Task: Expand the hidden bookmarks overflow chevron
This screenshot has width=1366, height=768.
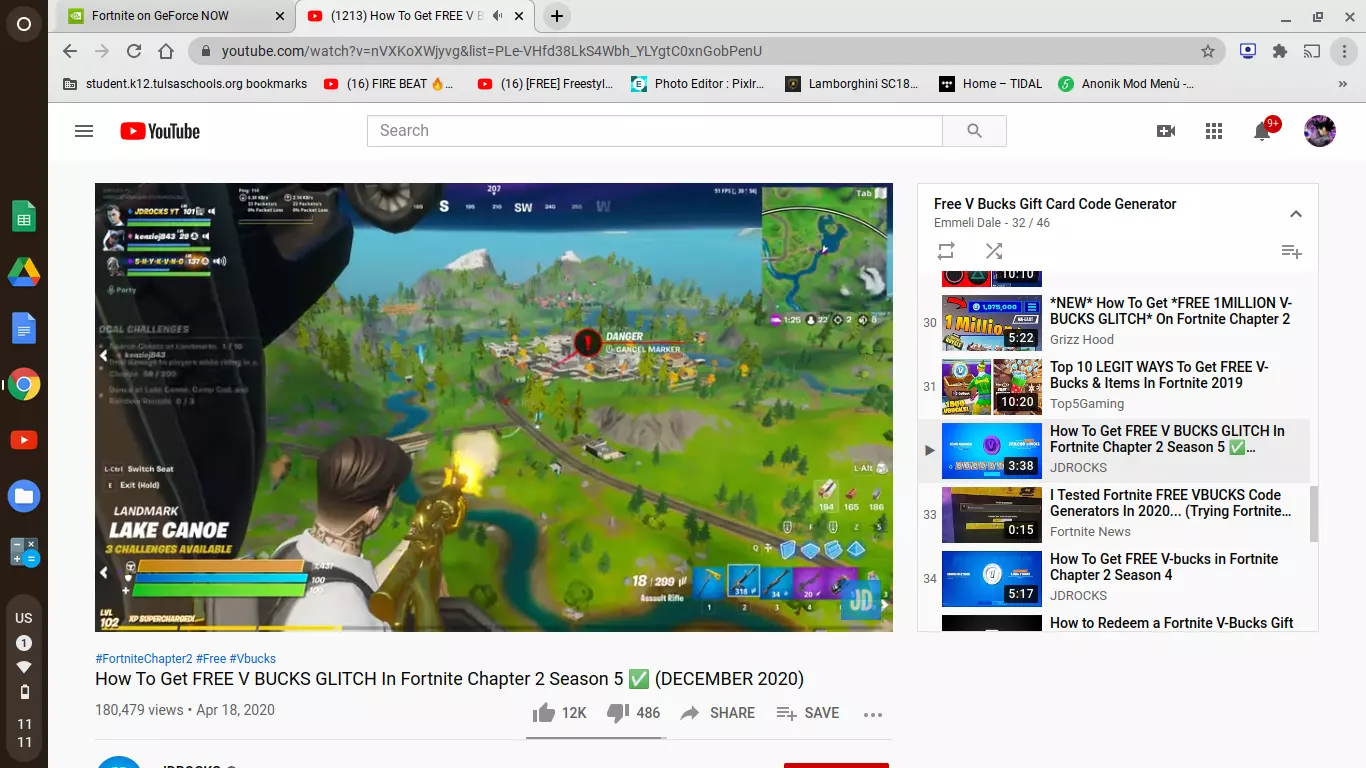Action: coord(1343,84)
